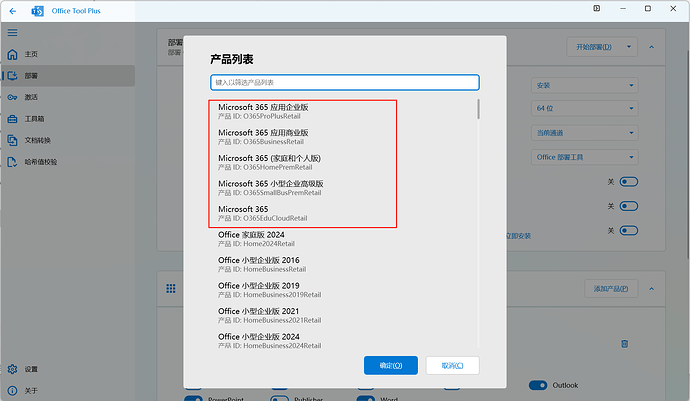Collapse the deploy section chevron
Image resolution: width=690 pixels, height=401 pixels.
tap(652, 47)
